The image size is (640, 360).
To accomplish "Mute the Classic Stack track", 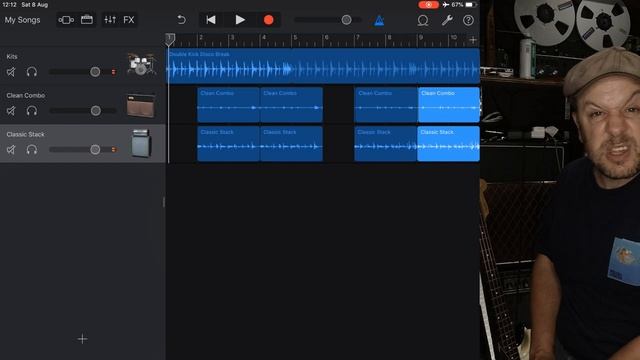I will tap(11, 149).
